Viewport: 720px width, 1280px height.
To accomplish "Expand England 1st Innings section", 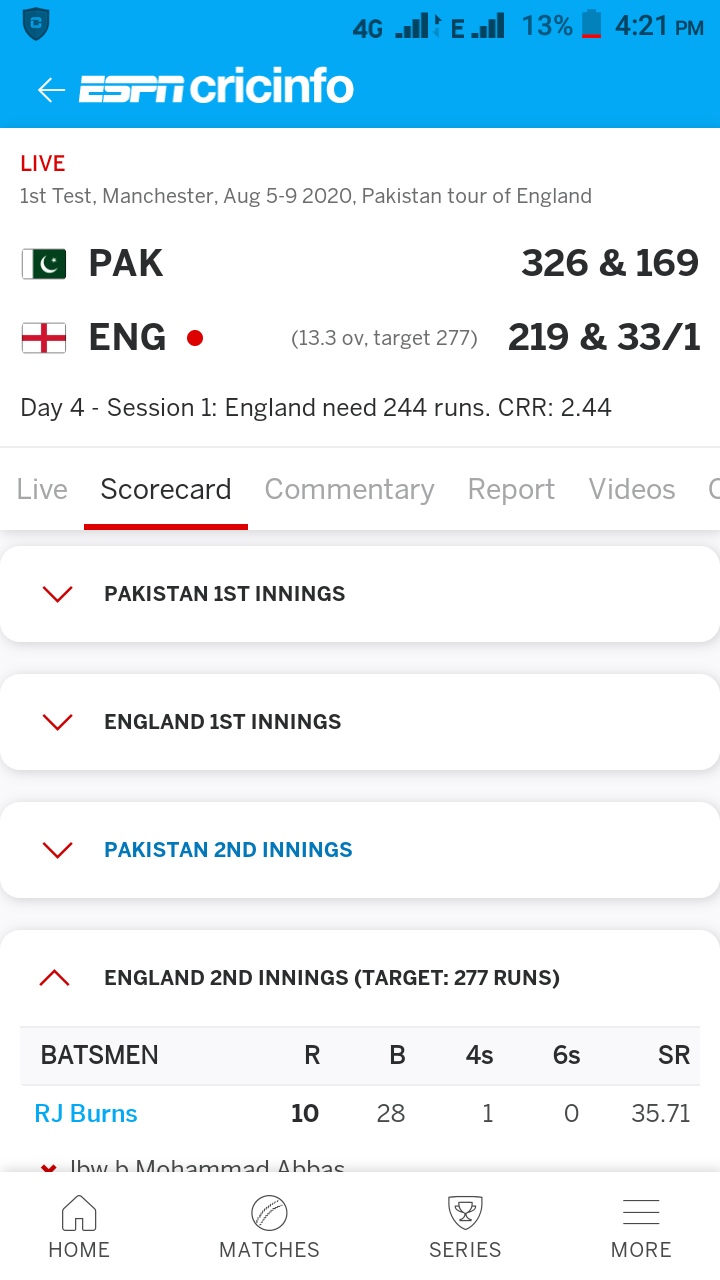I will coord(360,722).
